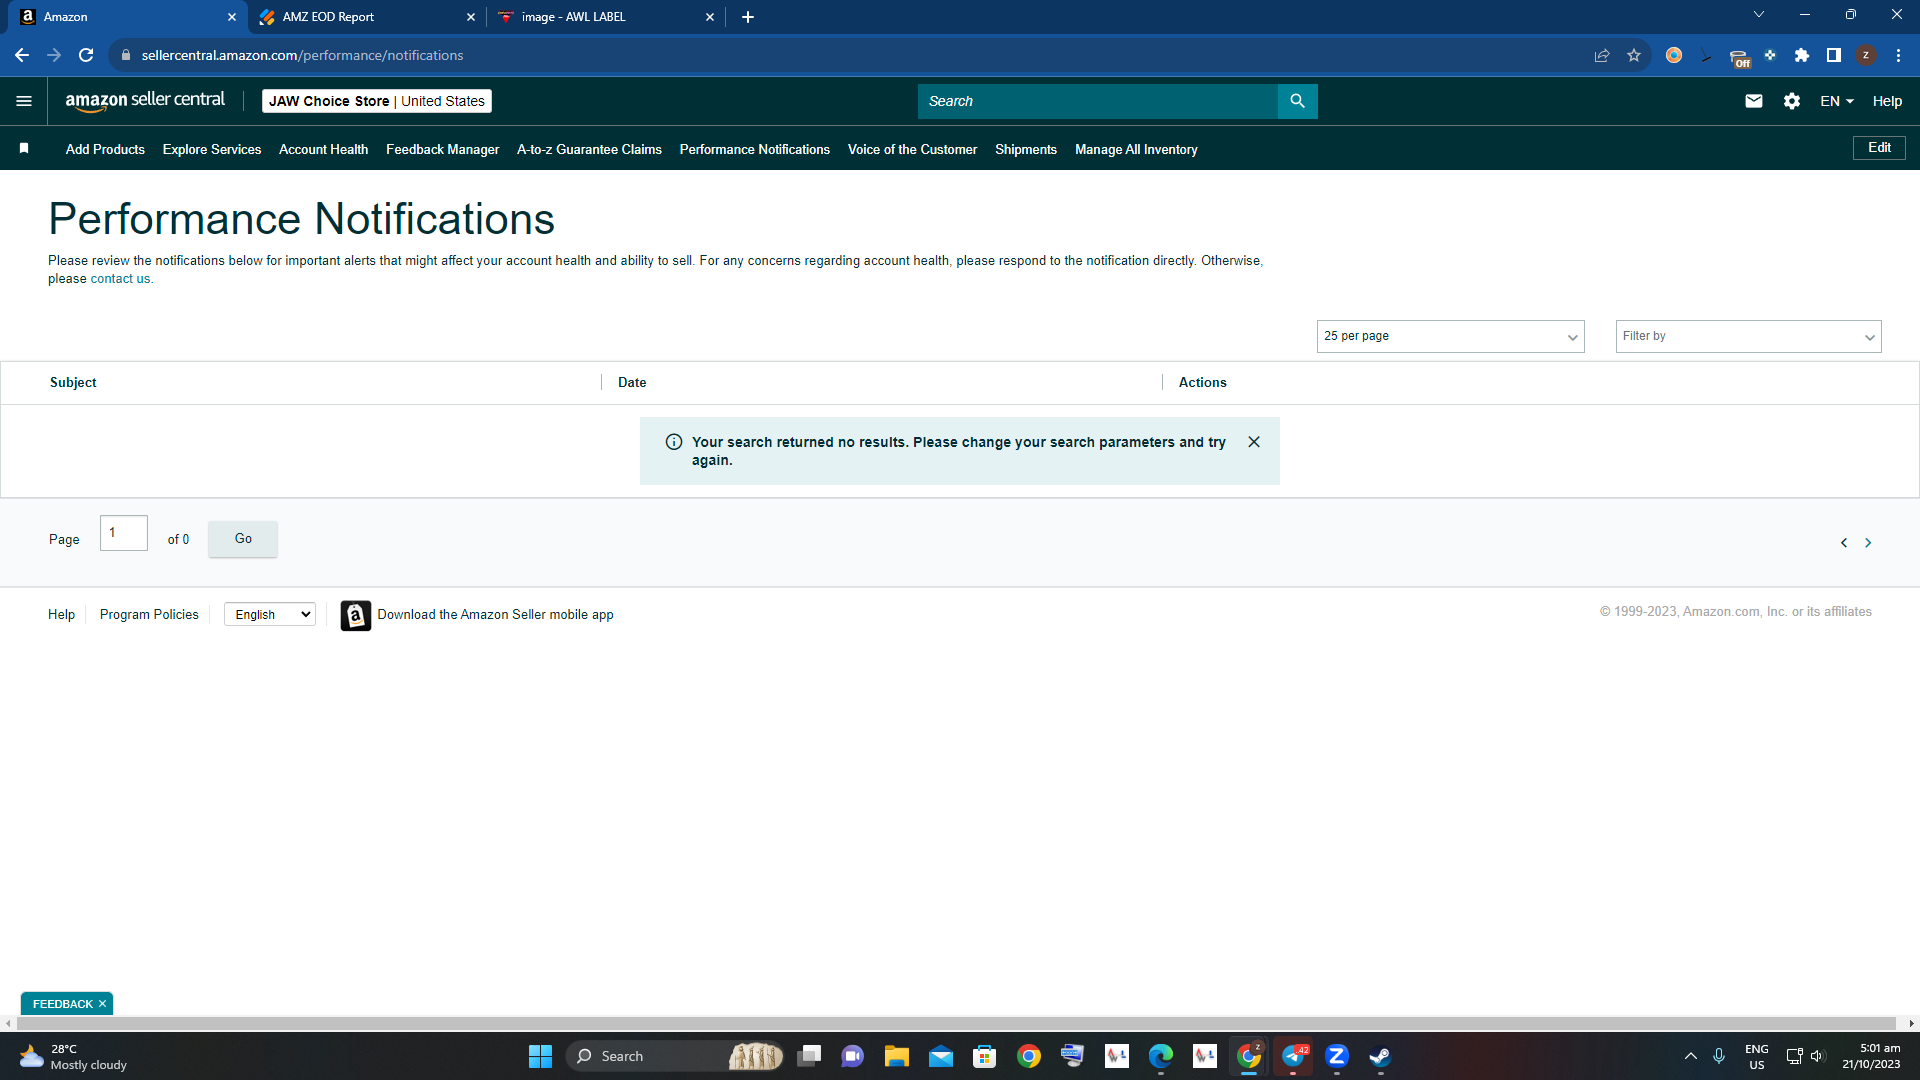Click the bookmark icon in the navigation bar

click(24, 149)
